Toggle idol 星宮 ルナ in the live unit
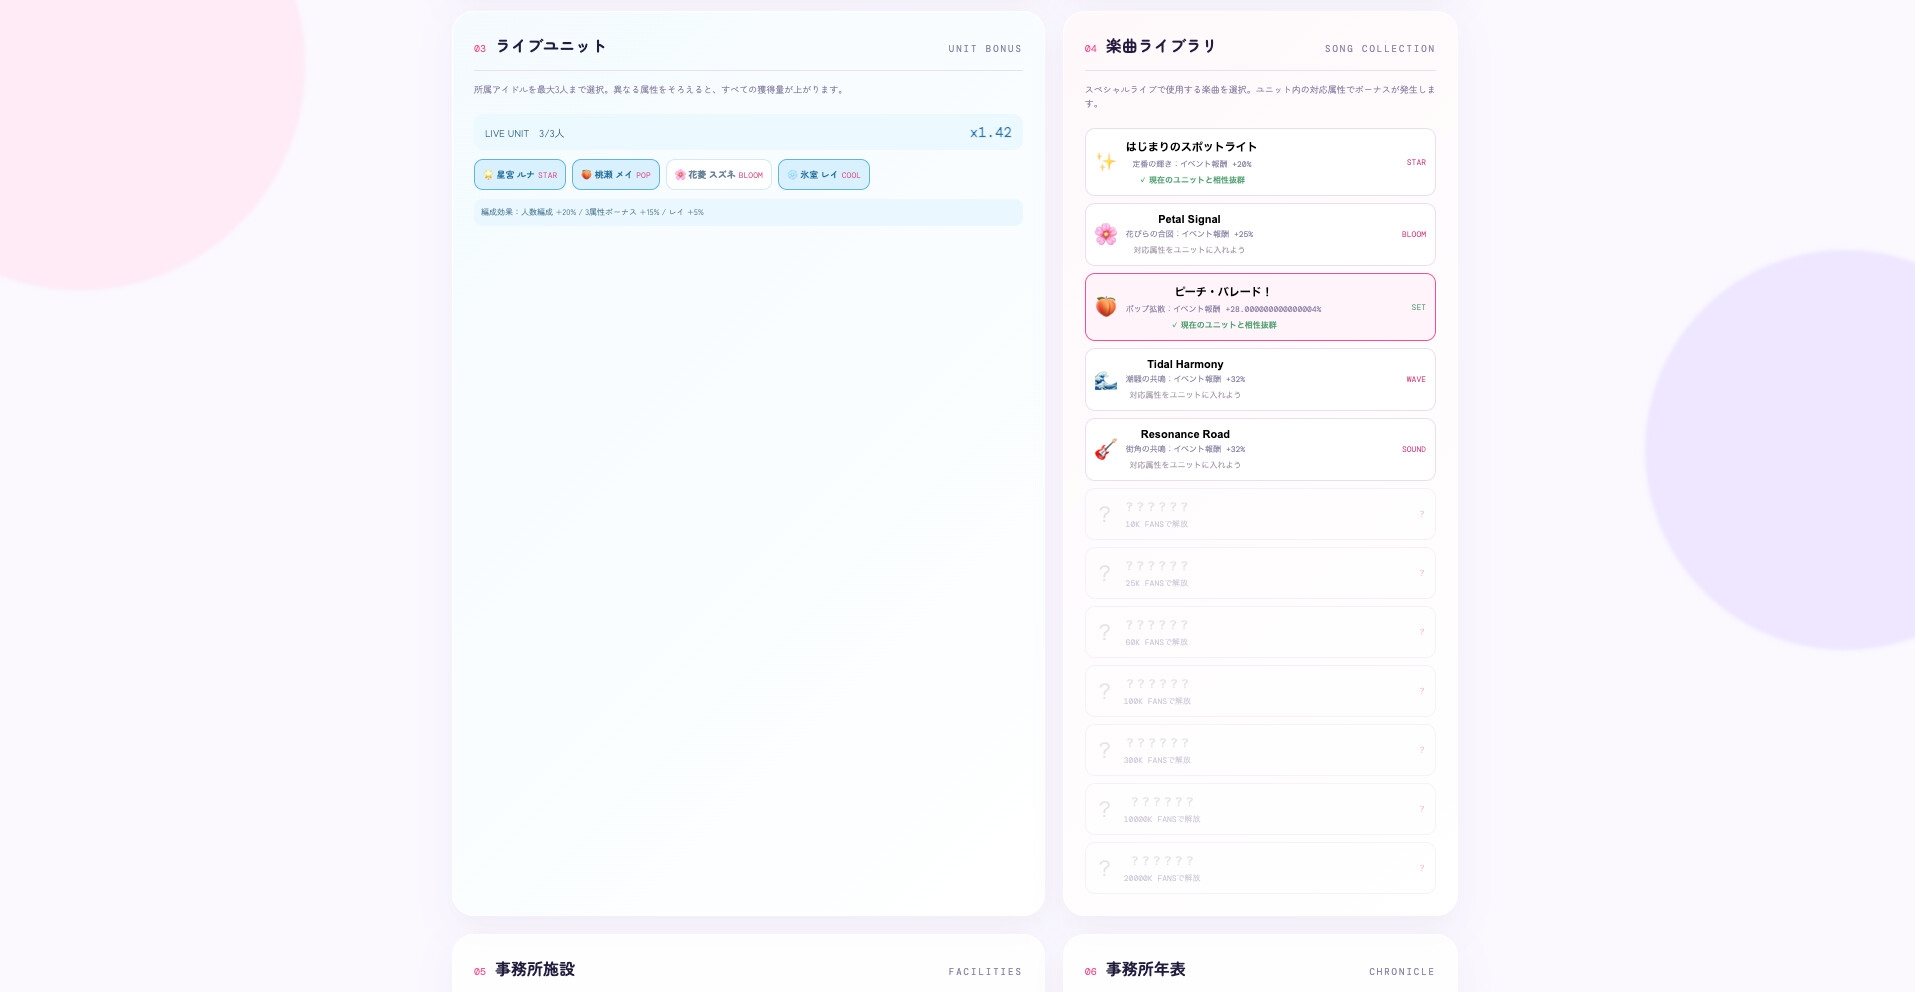 520,175
